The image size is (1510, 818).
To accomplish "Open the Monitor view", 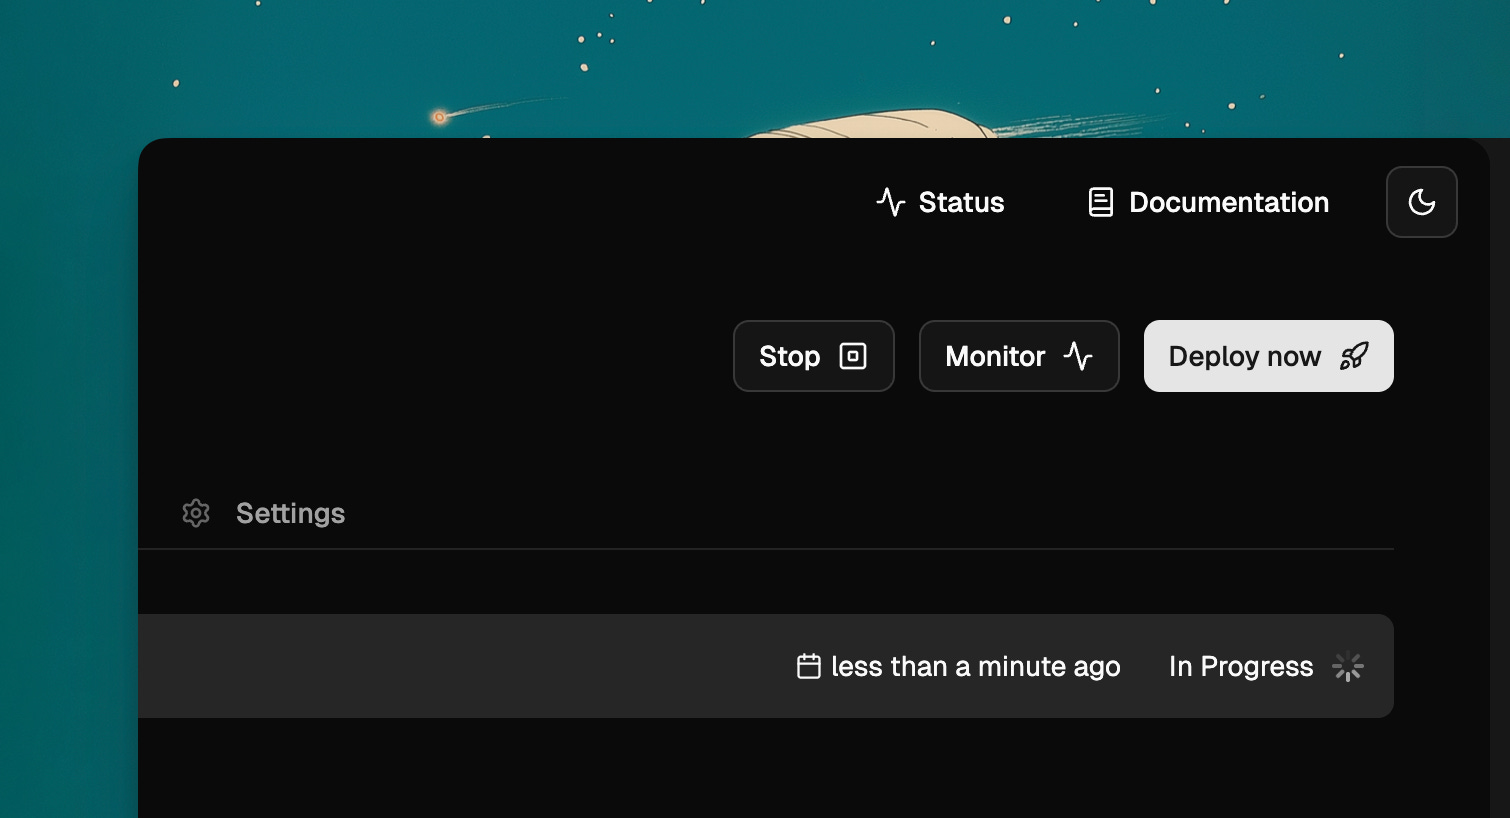I will [x=1019, y=356].
